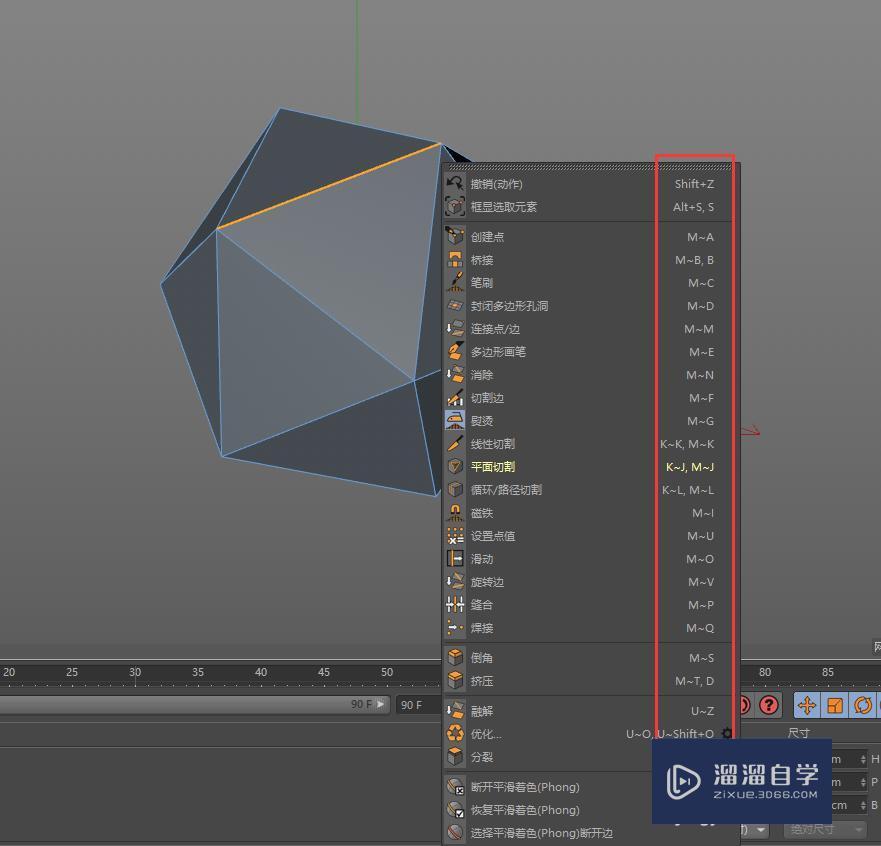Select the 磁铁 Magnet tool
This screenshot has height=846, width=881.
(x=483, y=513)
